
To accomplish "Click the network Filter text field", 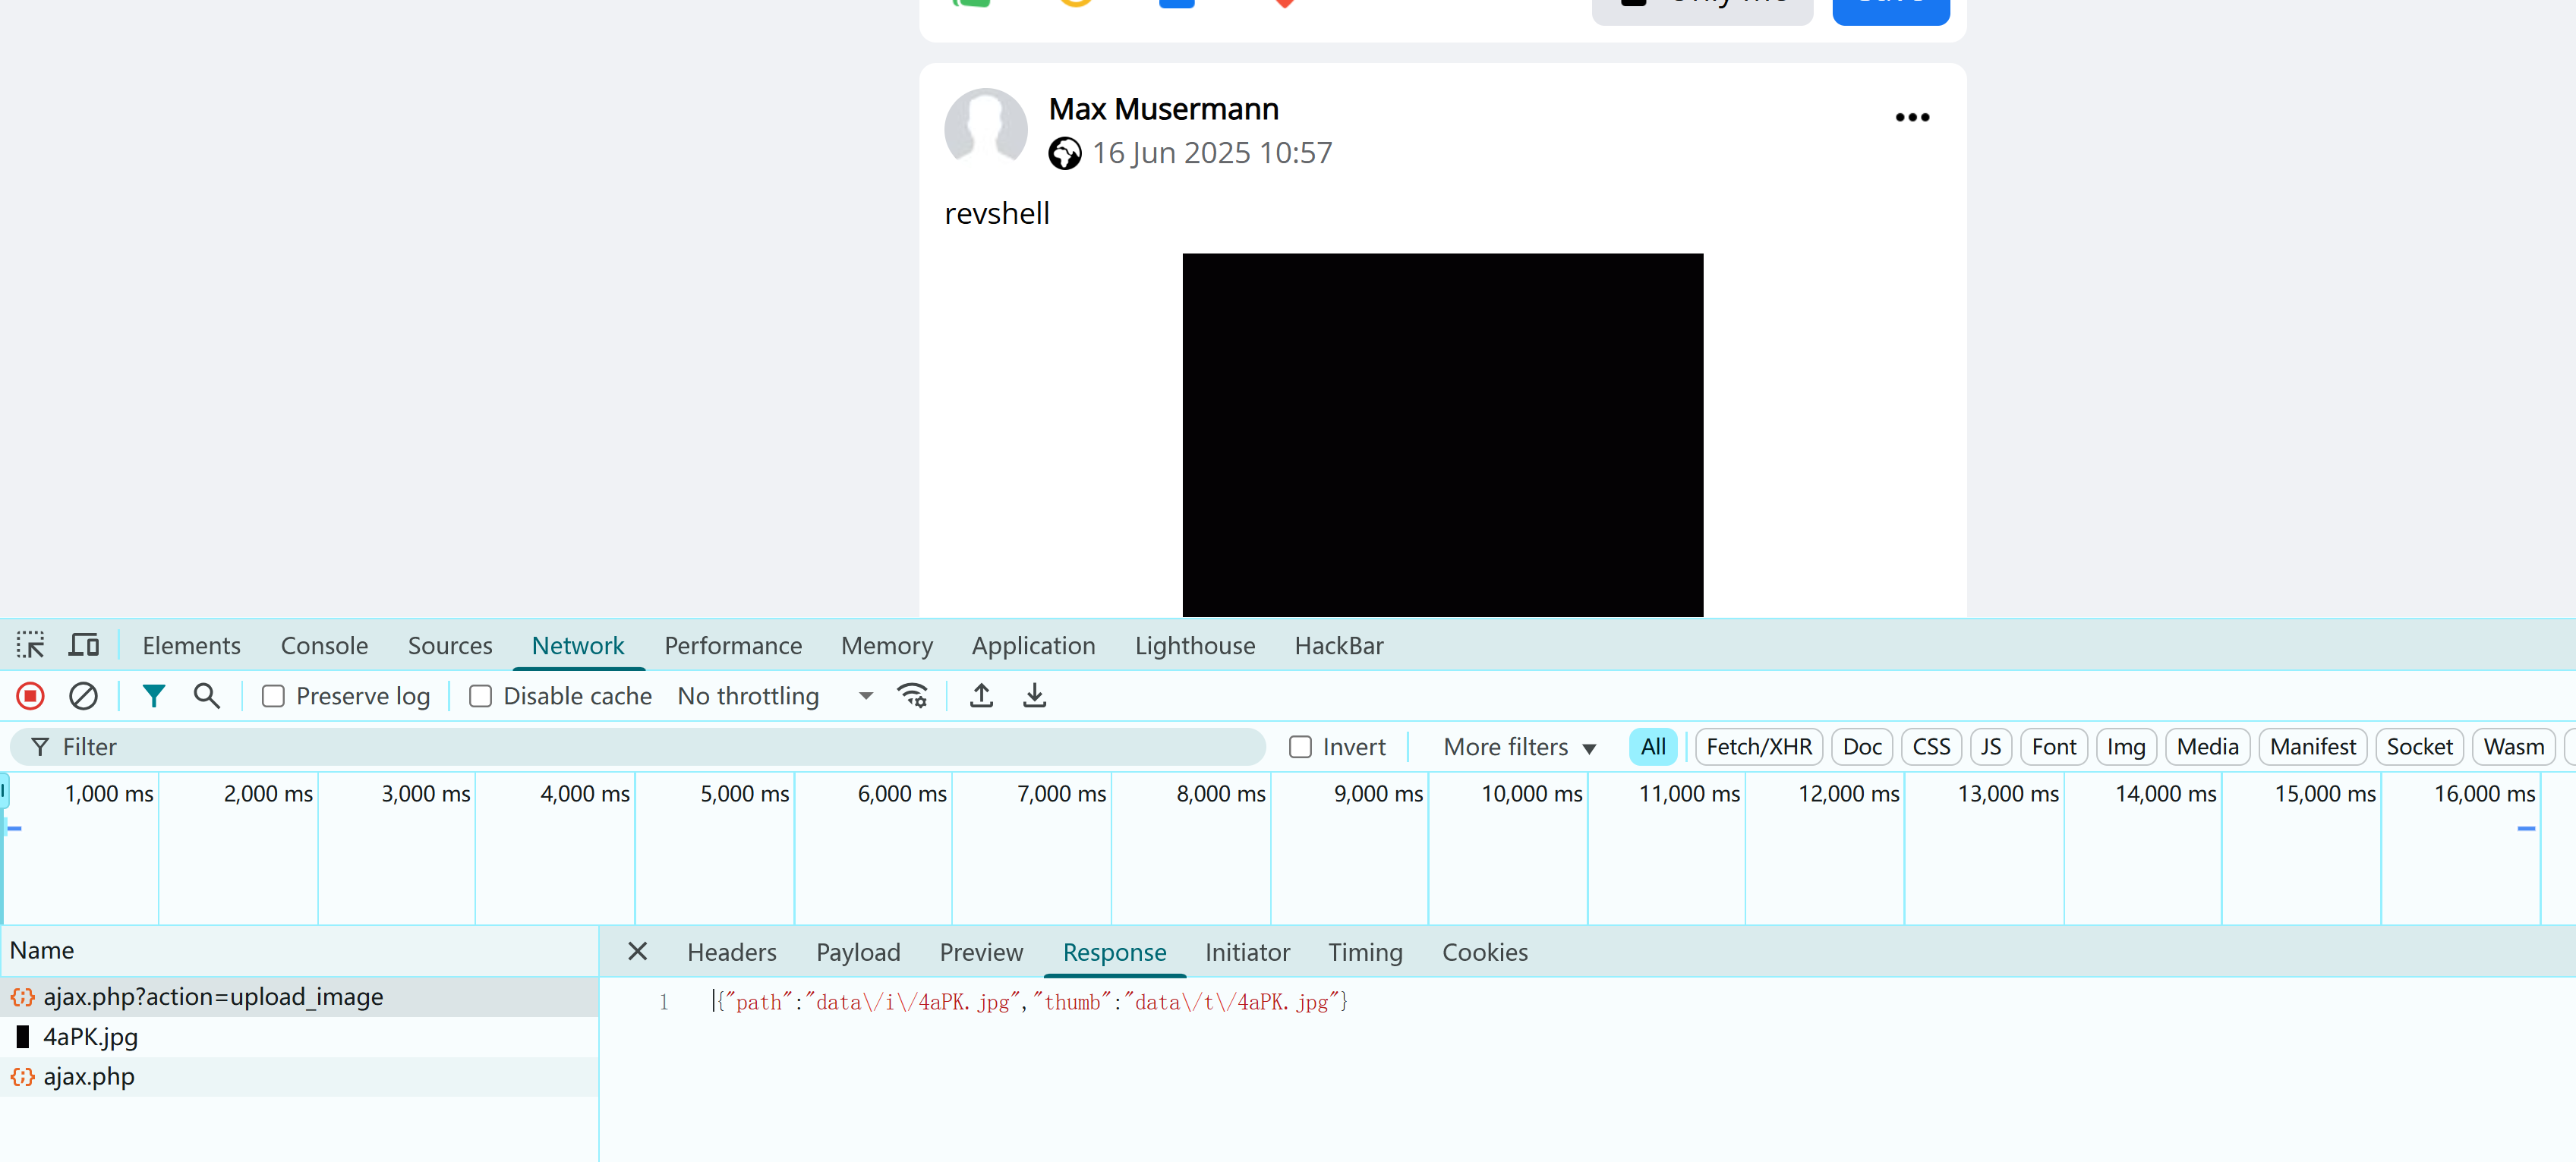I will click(638, 747).
